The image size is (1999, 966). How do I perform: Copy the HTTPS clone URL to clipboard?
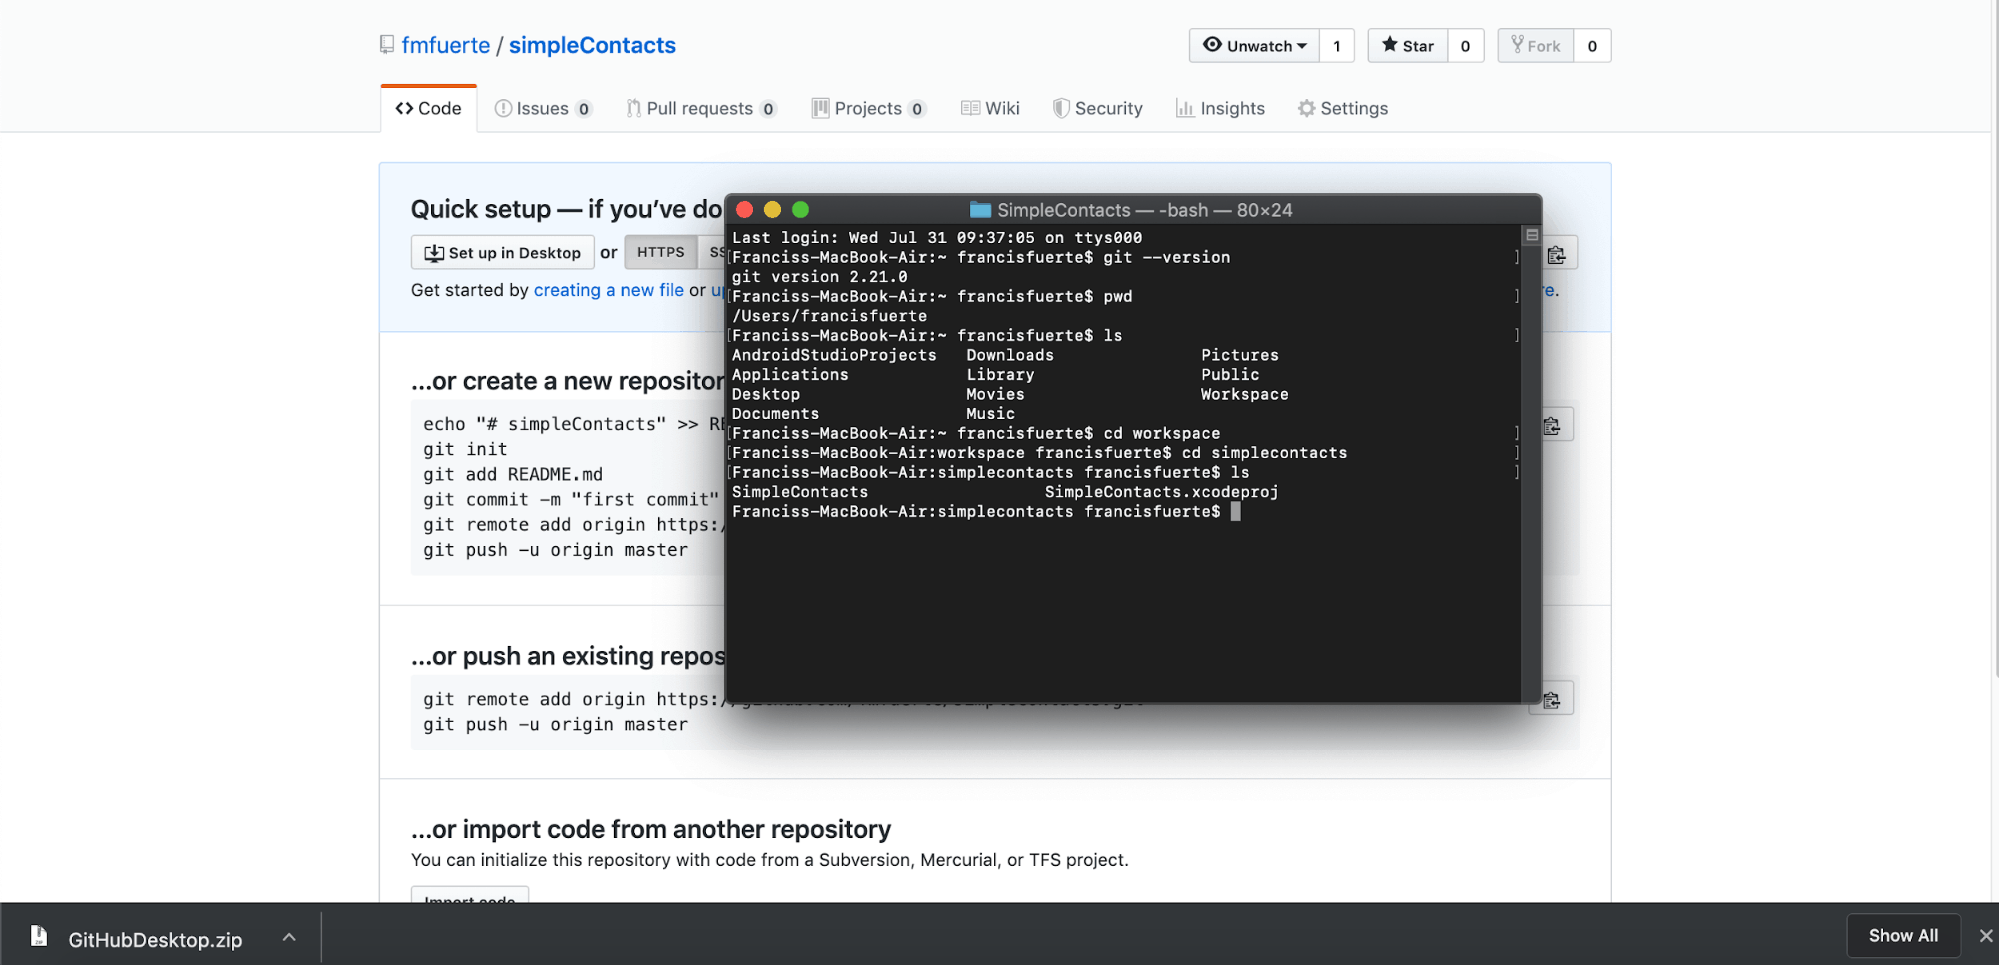point(1556,252)
